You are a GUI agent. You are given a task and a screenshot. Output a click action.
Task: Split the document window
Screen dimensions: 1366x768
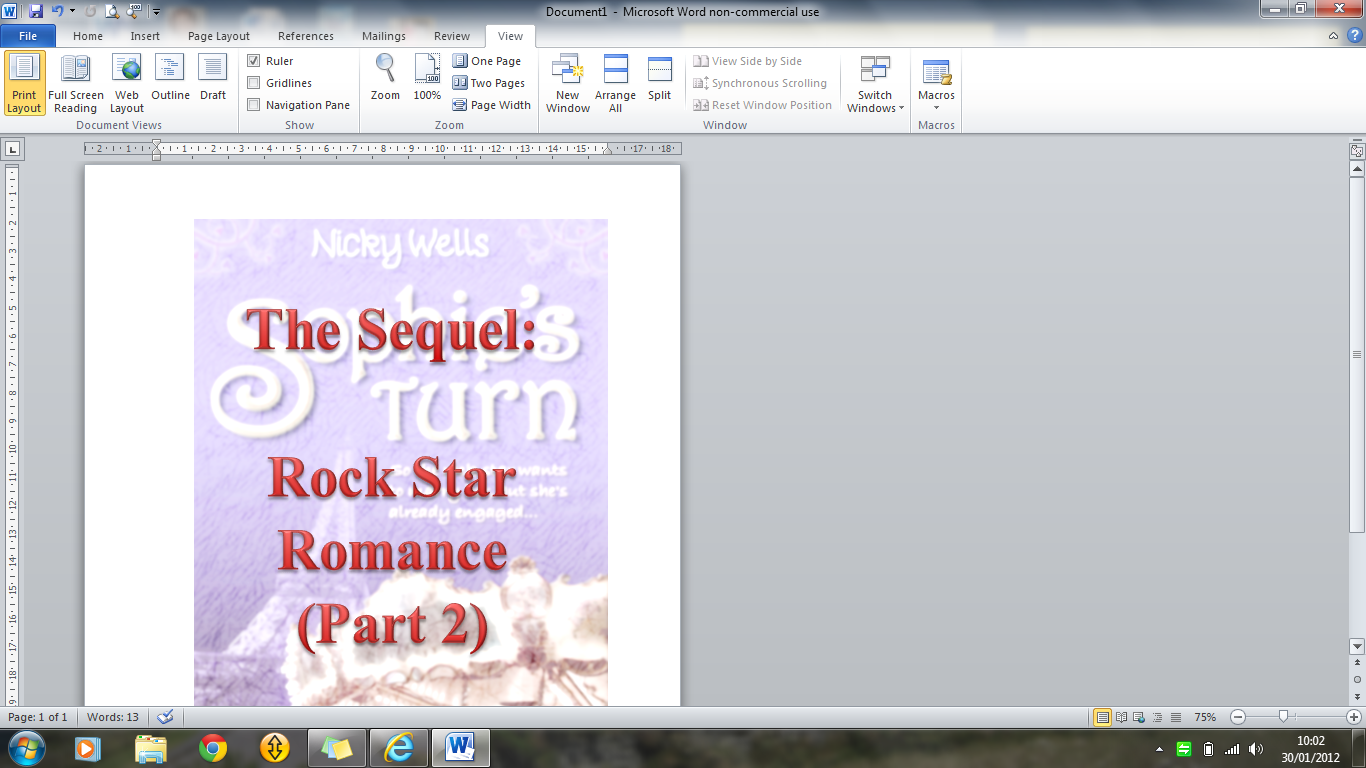click(659, 78)
